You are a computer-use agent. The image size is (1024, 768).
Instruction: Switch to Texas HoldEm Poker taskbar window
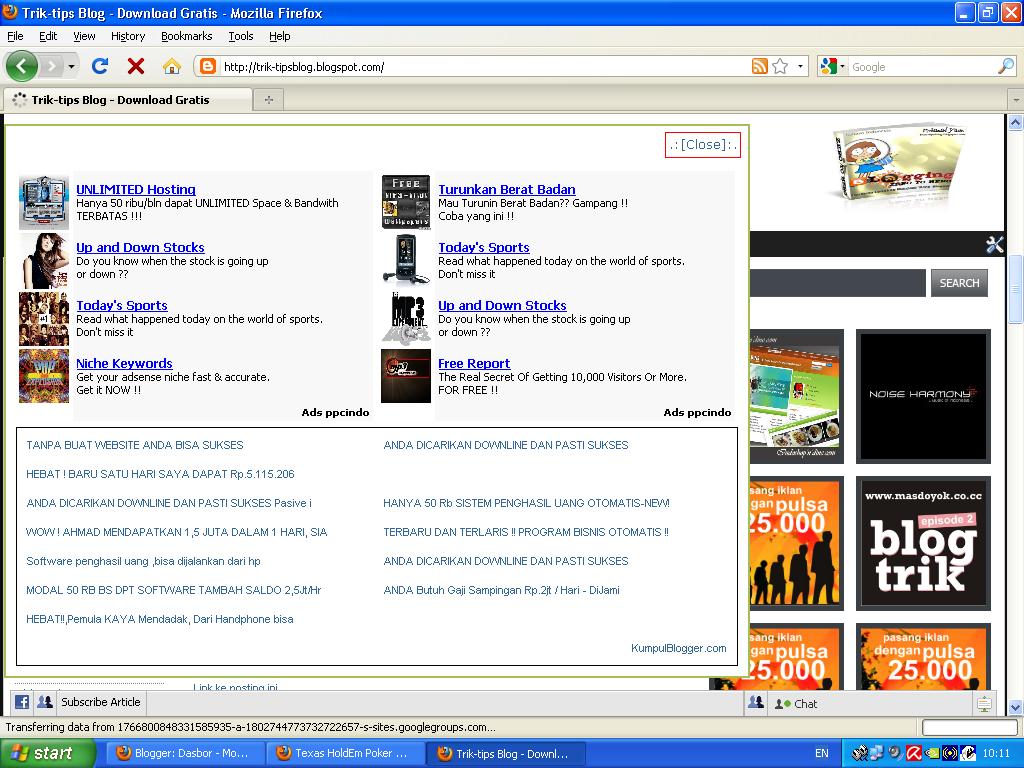pyautogui.click(x=345, y=753)
